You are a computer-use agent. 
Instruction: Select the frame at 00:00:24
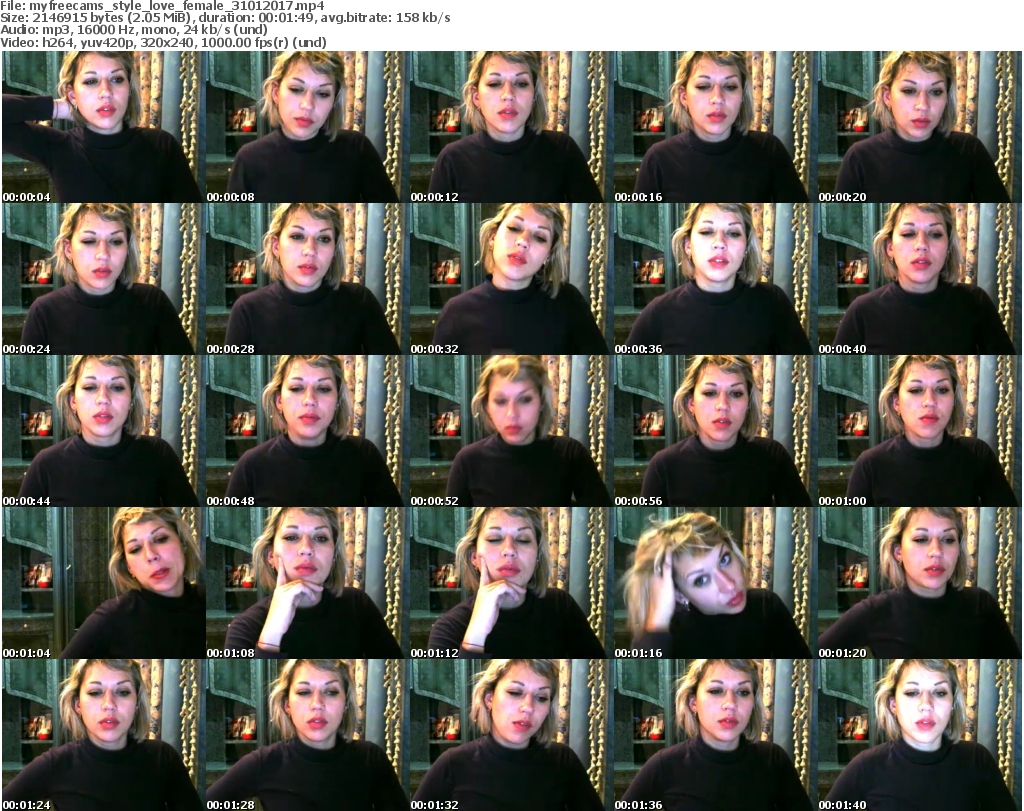point(103,279)
